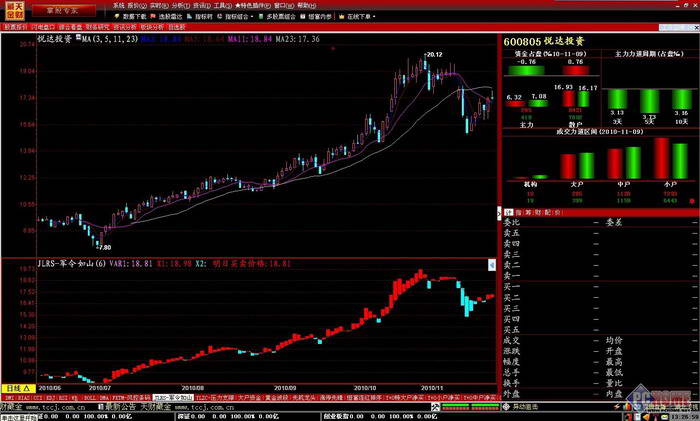Click the green connection signal bars
The height and width of the screenshot is (421, 700).
[470, 407]
